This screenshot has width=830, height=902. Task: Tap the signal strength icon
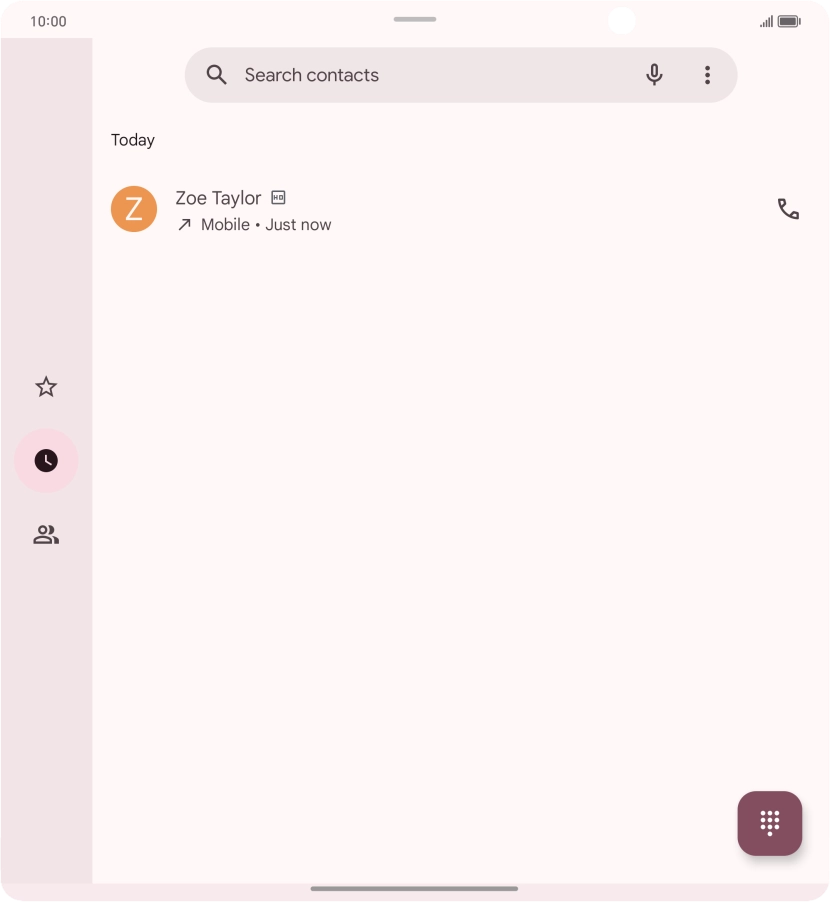pos(766,22)
